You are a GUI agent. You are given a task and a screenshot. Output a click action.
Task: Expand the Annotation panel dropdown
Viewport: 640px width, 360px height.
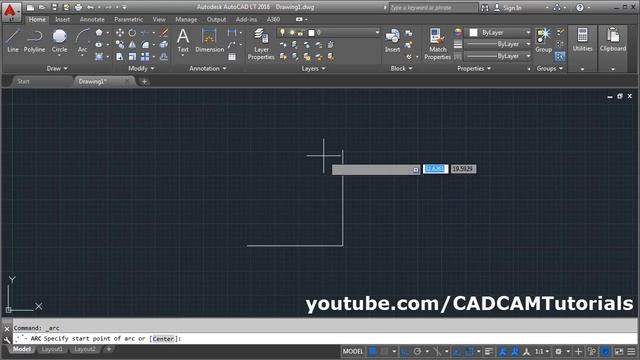208,69
